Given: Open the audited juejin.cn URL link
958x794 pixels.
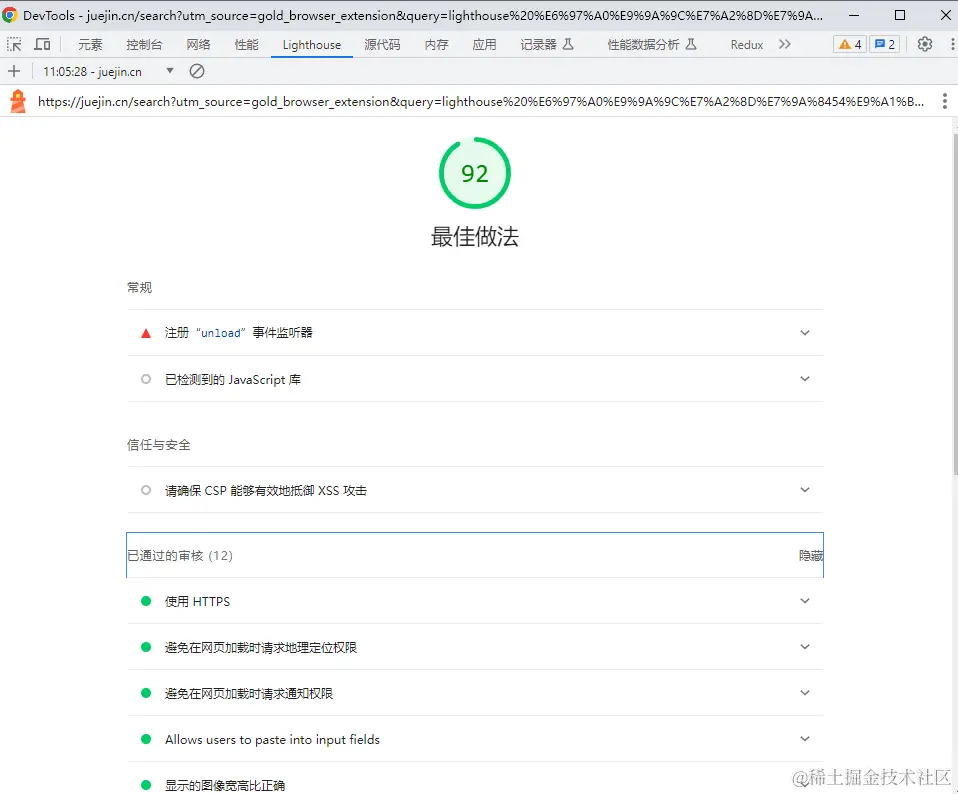Looking at the screenshot, I should click(x=481, y=101).
